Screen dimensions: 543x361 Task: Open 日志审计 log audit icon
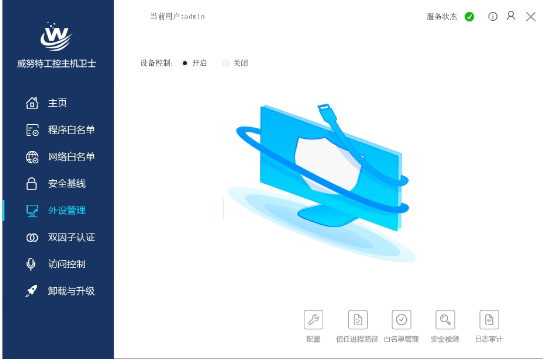pyautogui.click(x=489, y=319)
